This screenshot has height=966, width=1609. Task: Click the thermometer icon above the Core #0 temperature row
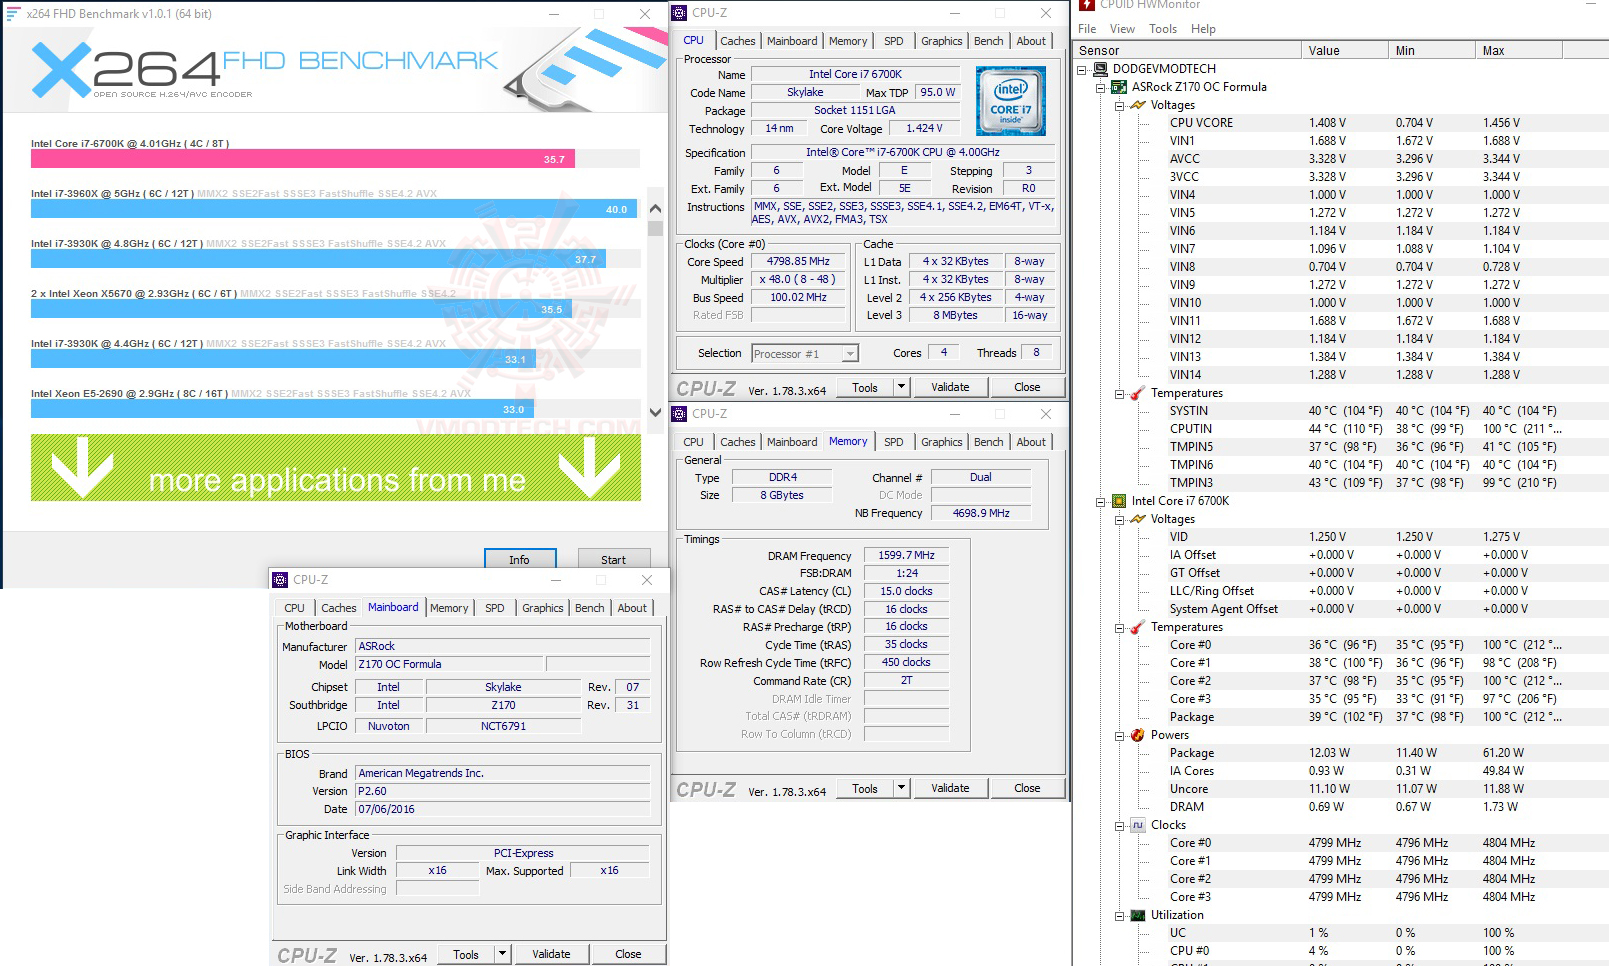tap(1138, 627)
